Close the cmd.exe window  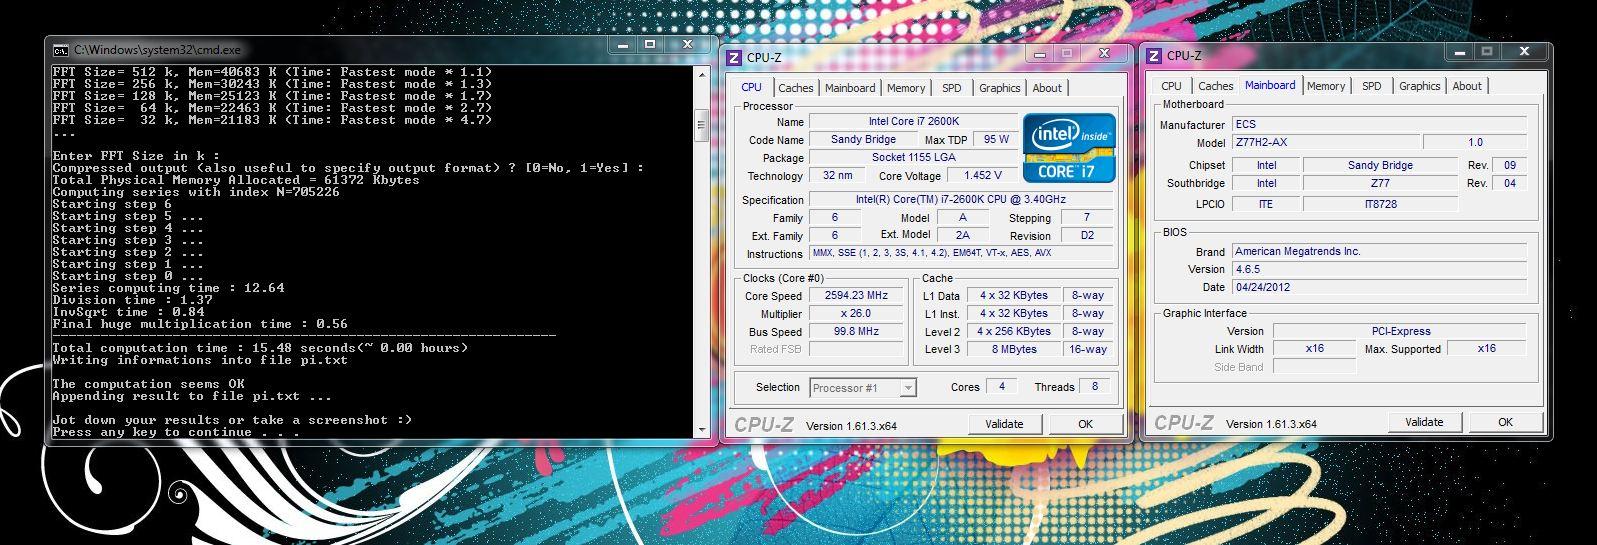coord(687,45)
